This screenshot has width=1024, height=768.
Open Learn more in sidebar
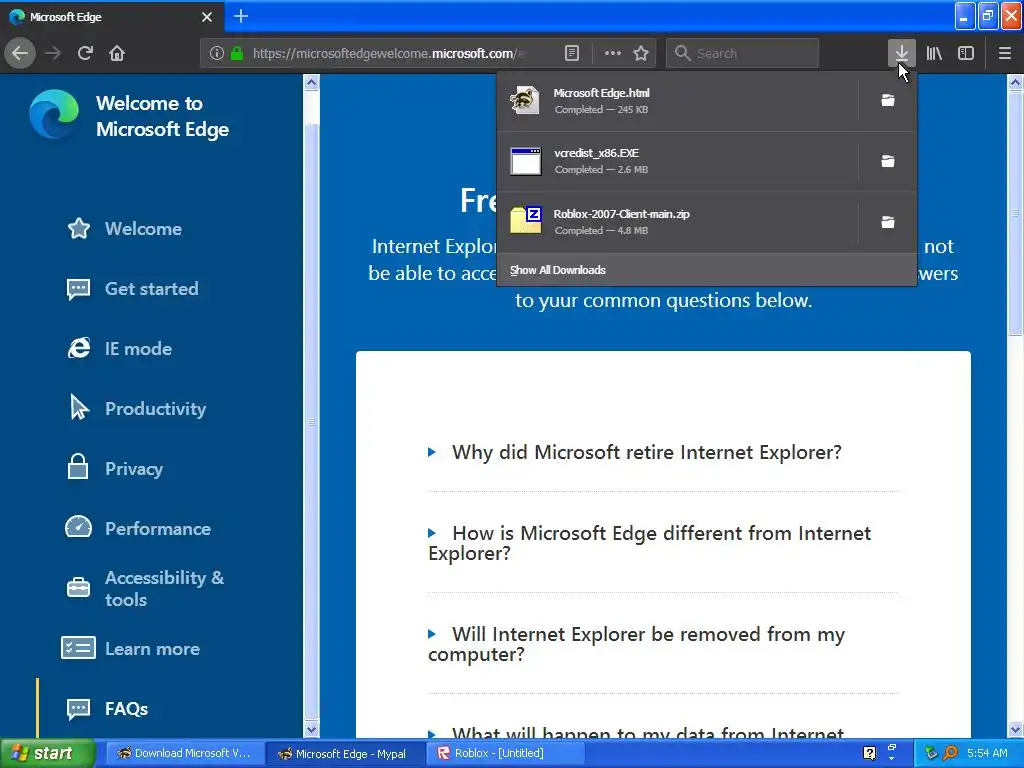[131, 648]
